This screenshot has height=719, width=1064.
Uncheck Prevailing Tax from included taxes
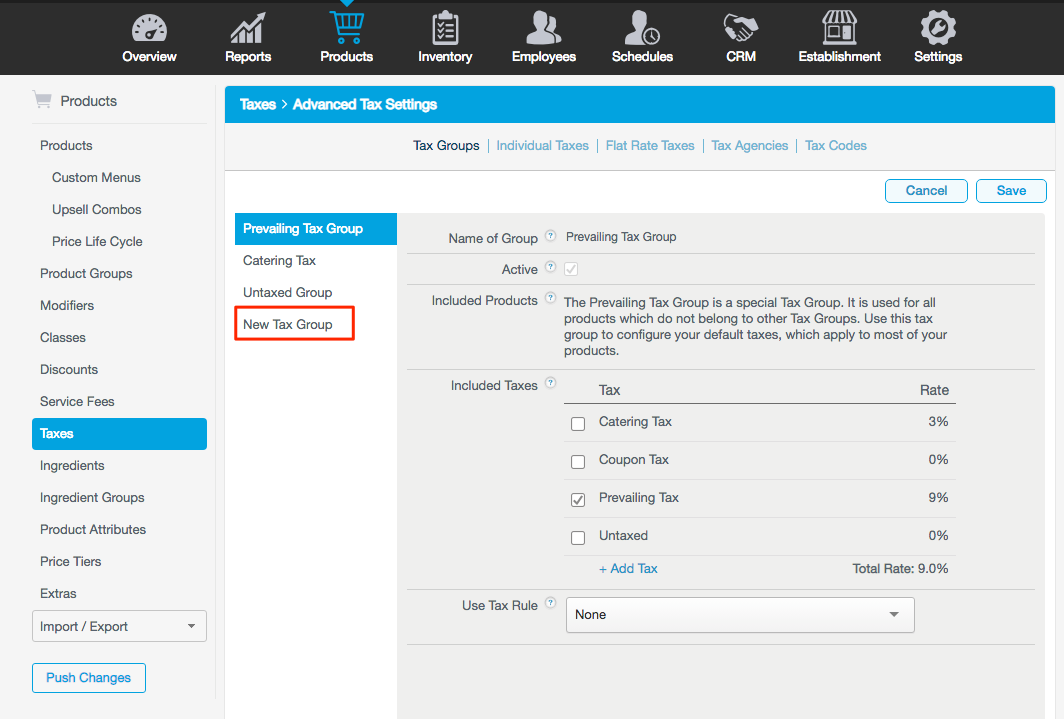(x=577, y=499)
